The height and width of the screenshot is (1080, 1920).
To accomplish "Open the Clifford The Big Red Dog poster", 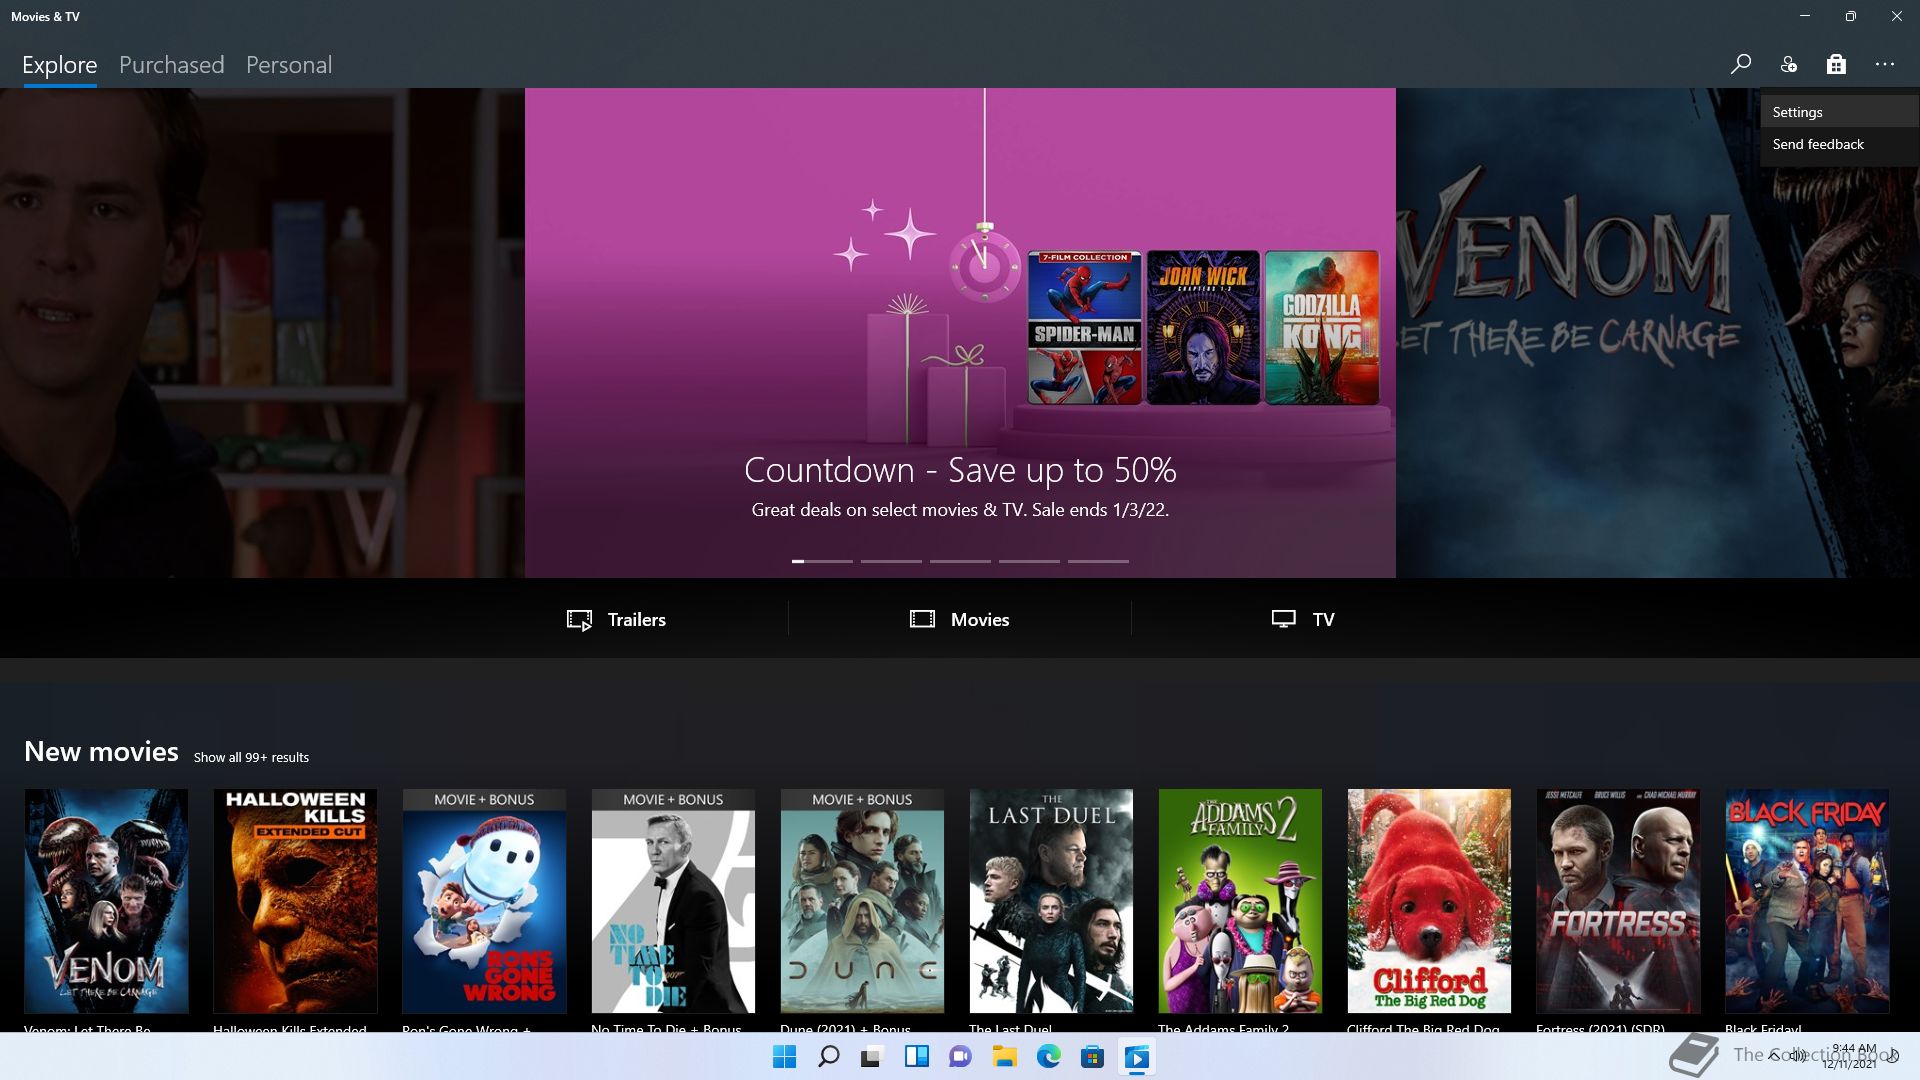I will click(1429, 901).
